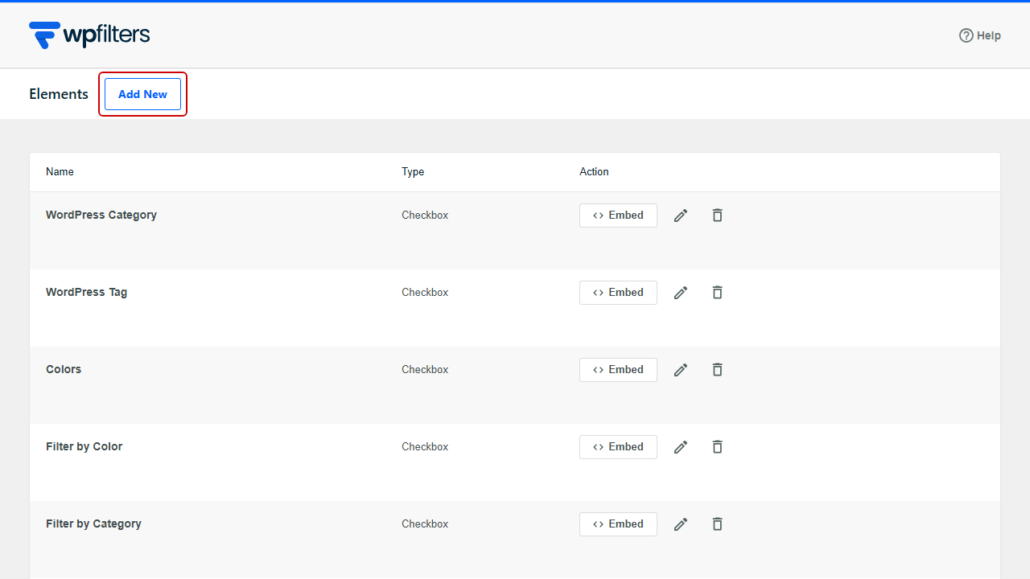
Task: Click Checkbox type in Filter by Color row
Action: pyautogui.click(x=425, y=447)
